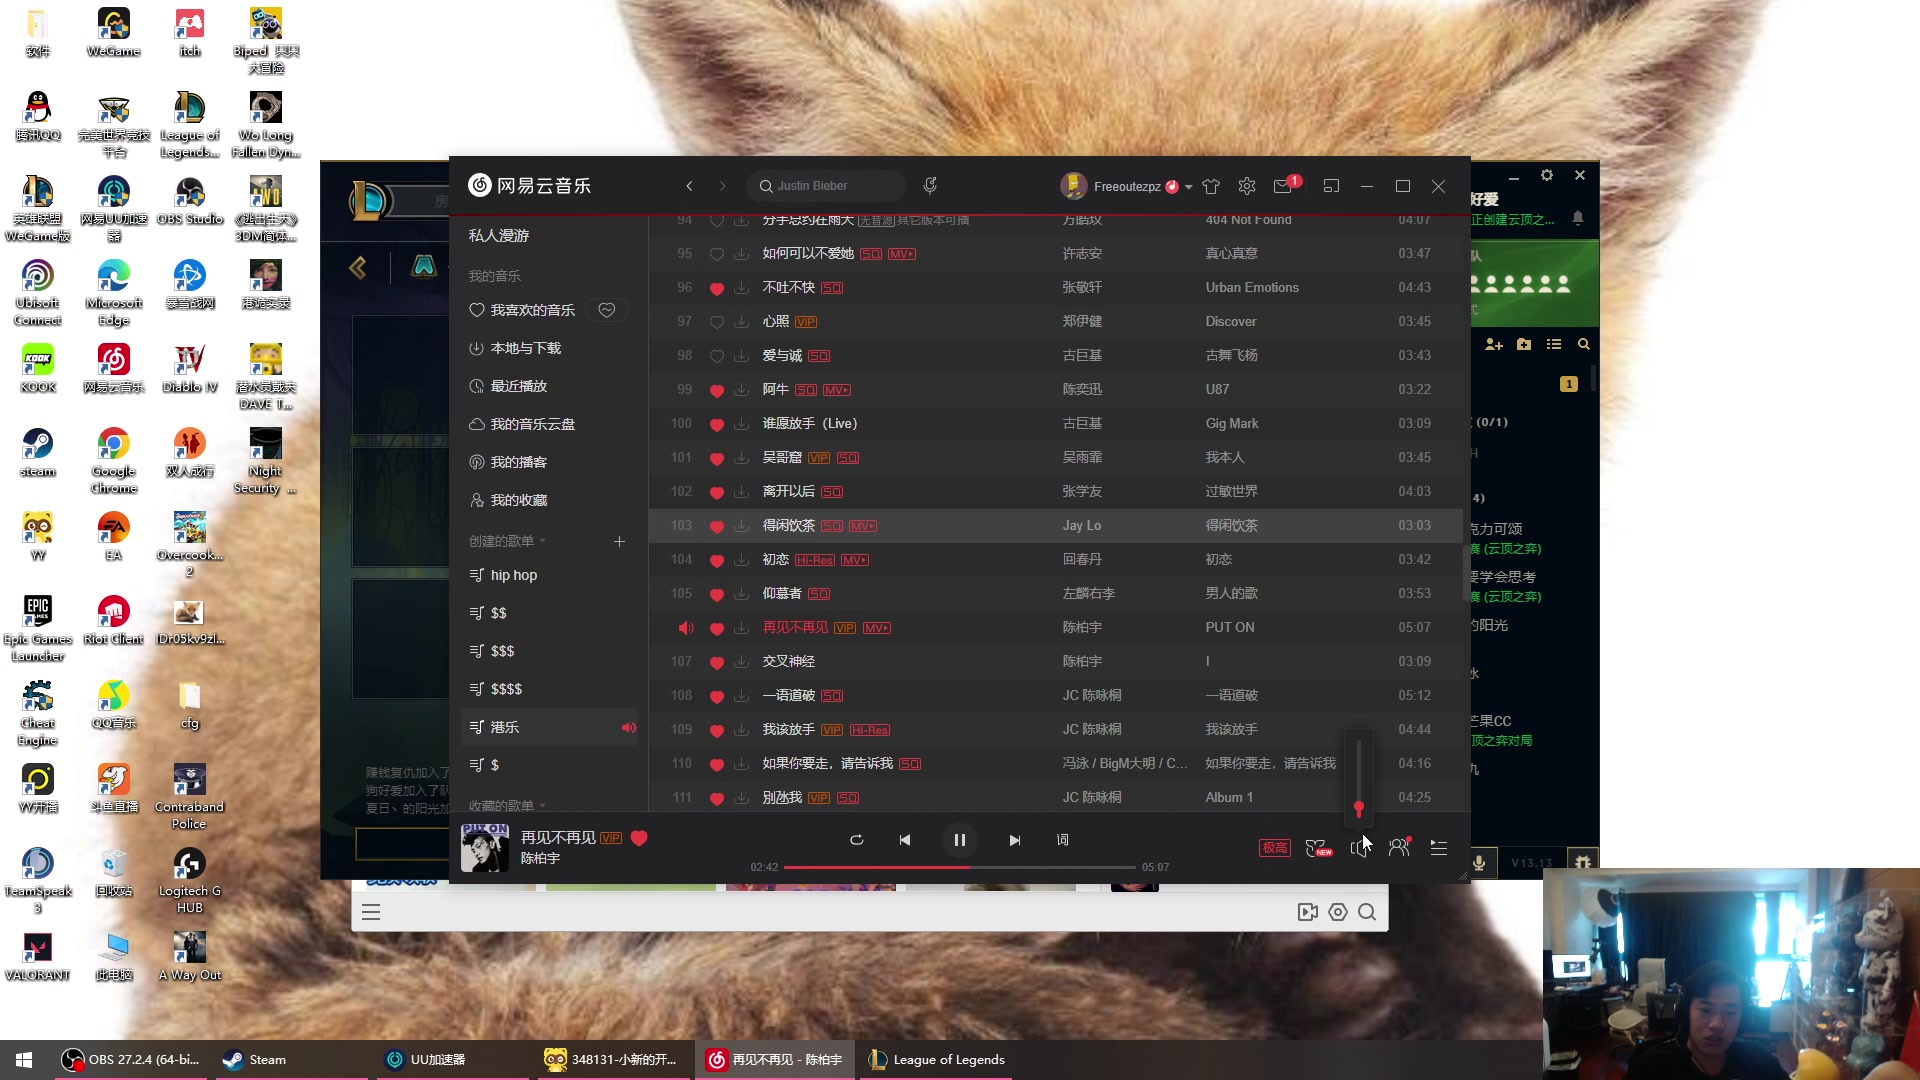Click artist link Jay Lo
The width and height of the screenshot is (1920, 1080).
1081,526
